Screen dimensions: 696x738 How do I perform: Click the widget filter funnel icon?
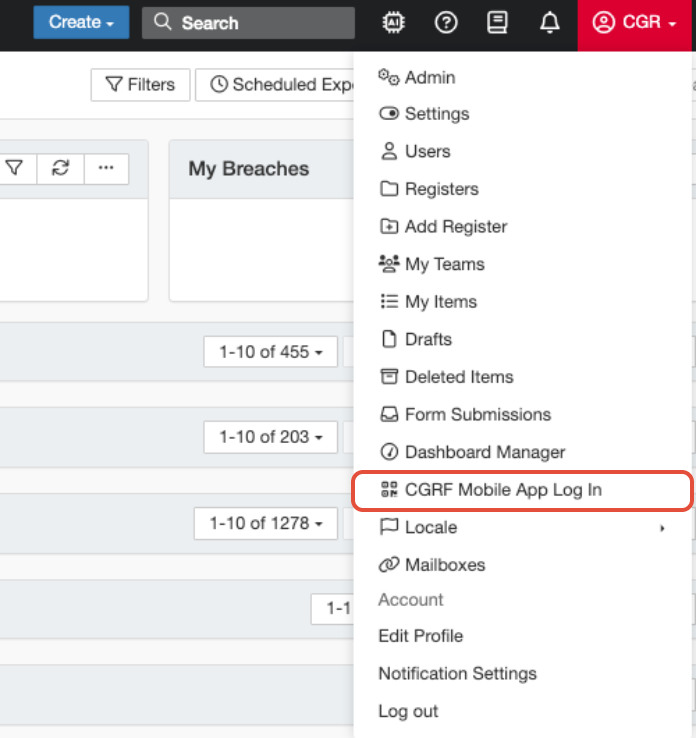point(14,168)
